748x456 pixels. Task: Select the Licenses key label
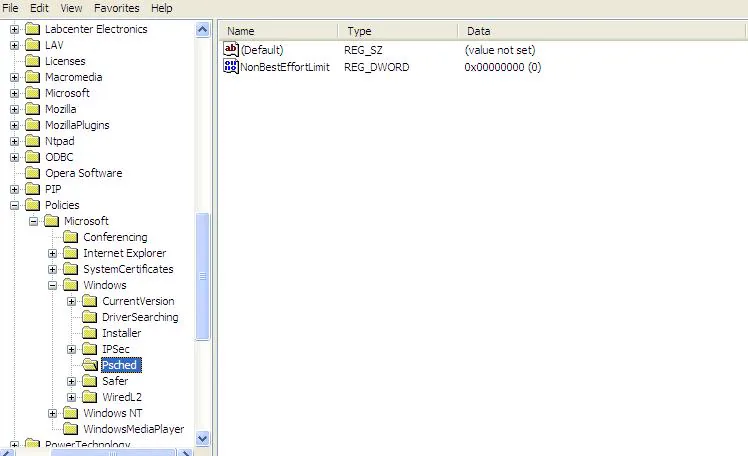tap(65, 62)
